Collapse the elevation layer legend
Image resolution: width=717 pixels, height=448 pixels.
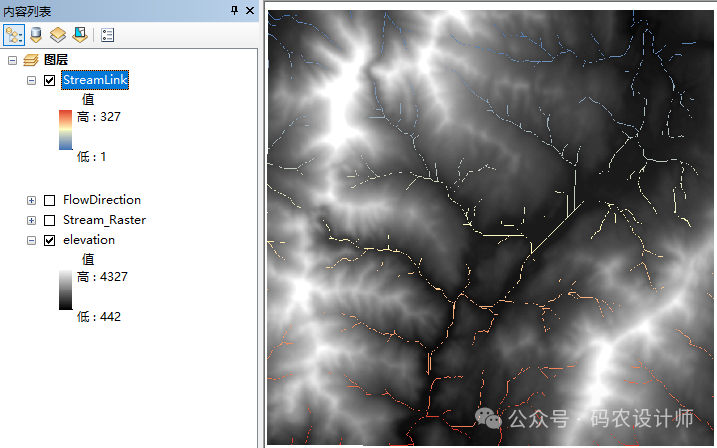32,240
